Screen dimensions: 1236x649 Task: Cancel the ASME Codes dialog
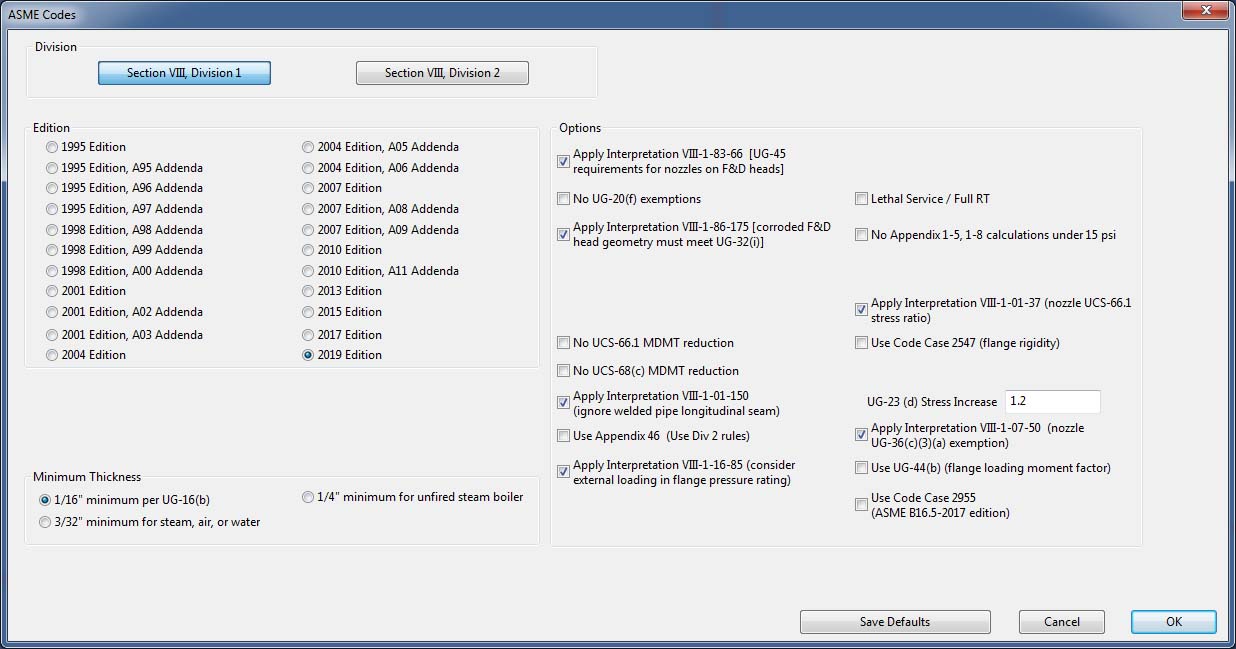pos(1062,622)
